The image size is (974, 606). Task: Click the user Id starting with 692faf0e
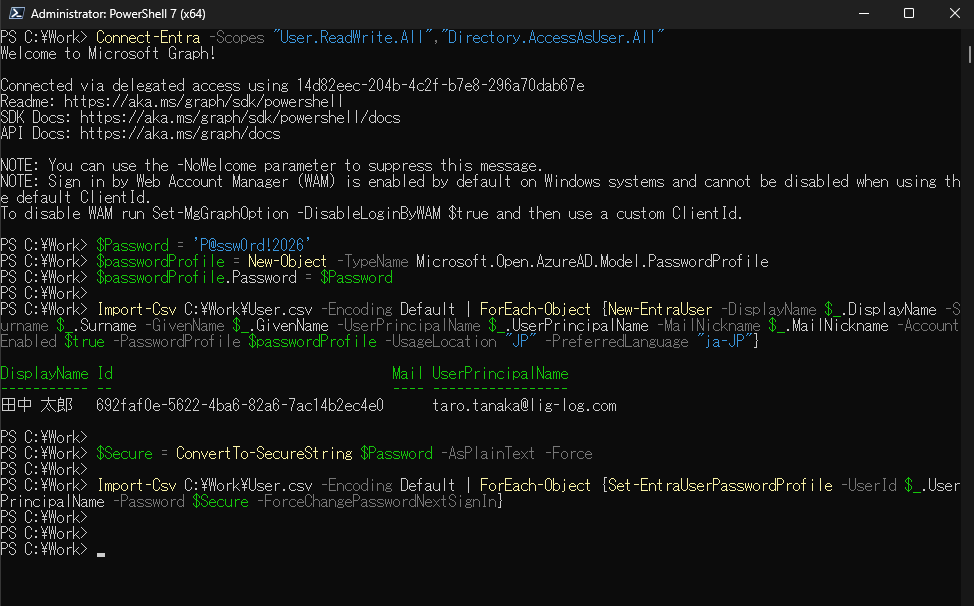[x=240, y=405]
